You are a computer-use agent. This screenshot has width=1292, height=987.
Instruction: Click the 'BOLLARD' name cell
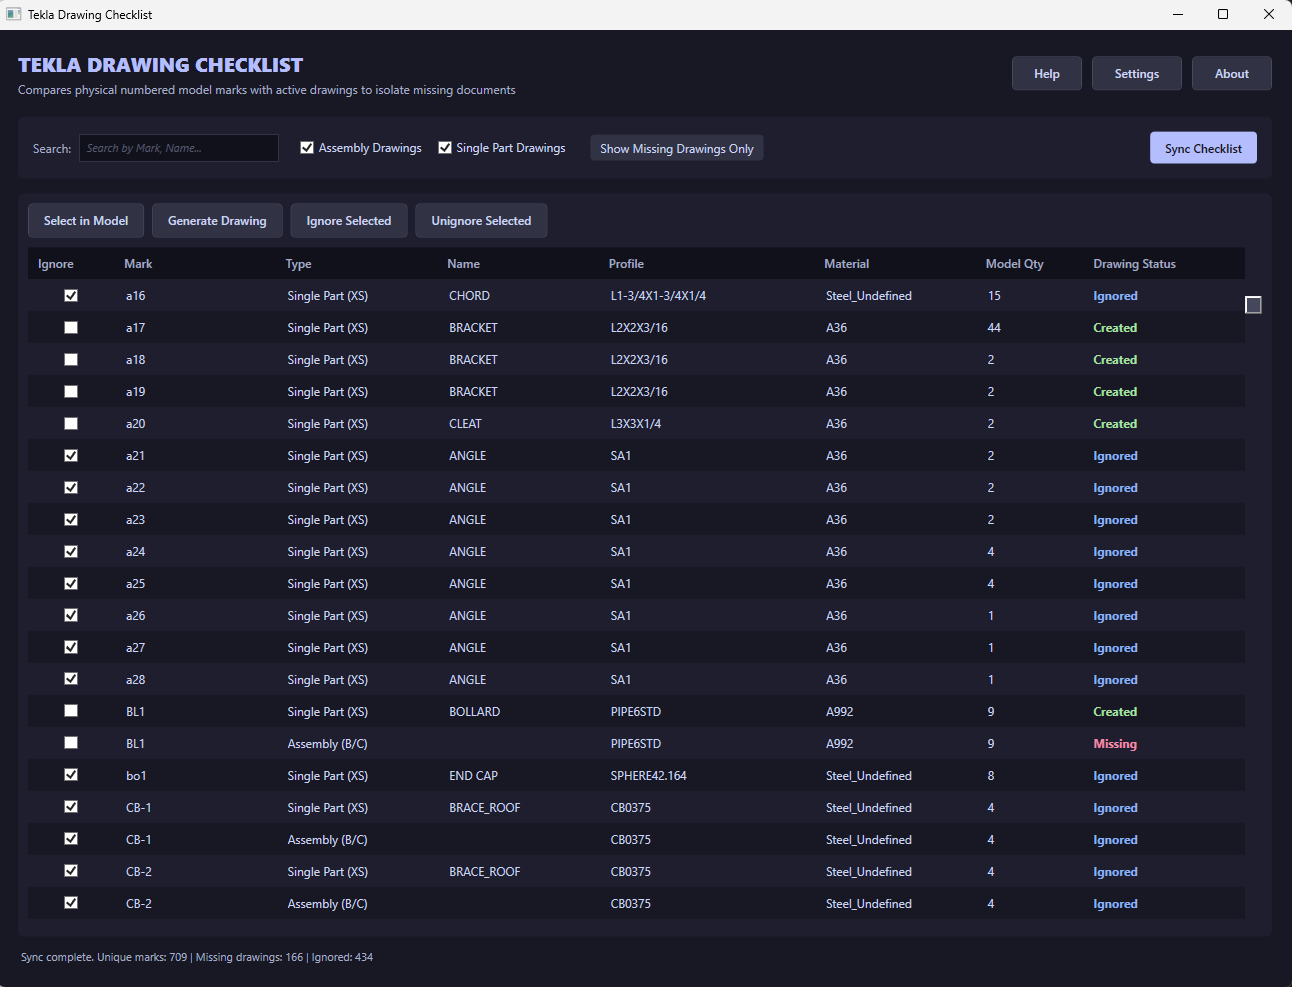tap(474, 712)
